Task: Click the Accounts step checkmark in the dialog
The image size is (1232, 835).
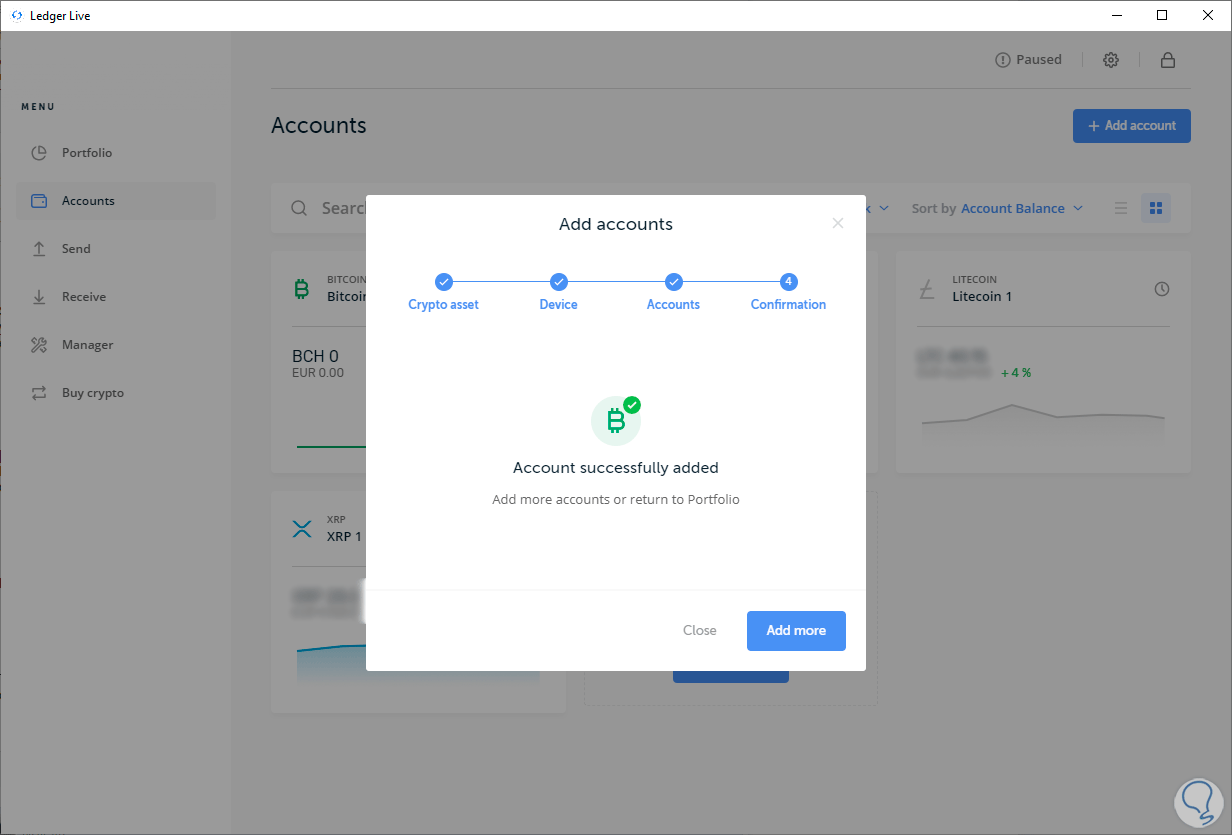Action: (x=674, y=282)
